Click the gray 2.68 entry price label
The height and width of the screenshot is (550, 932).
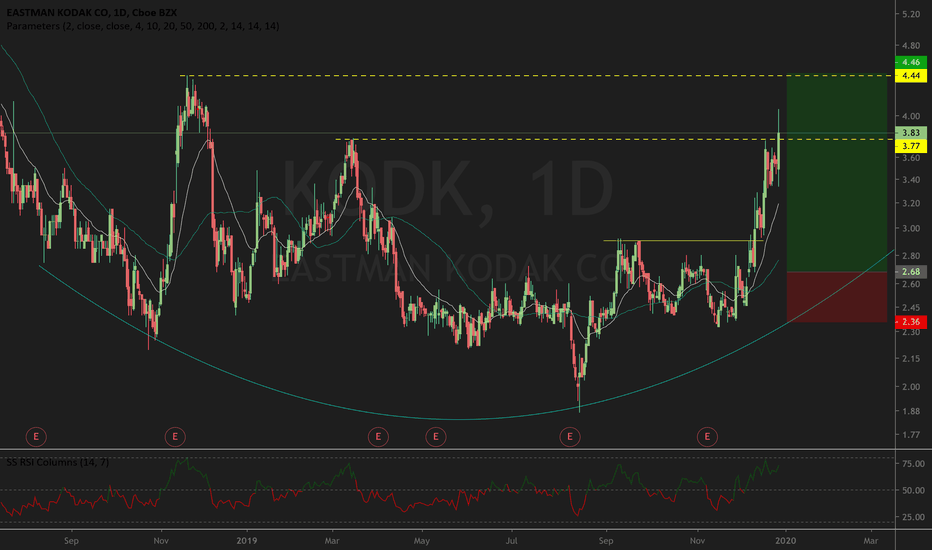911,272
